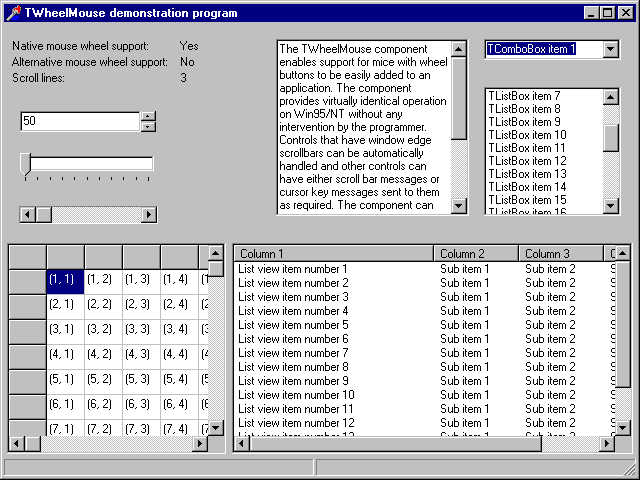The height and width of the screenshot is (480, 640).
Task: Click the list box scrollbar thumb
Action: pos(611,138)
